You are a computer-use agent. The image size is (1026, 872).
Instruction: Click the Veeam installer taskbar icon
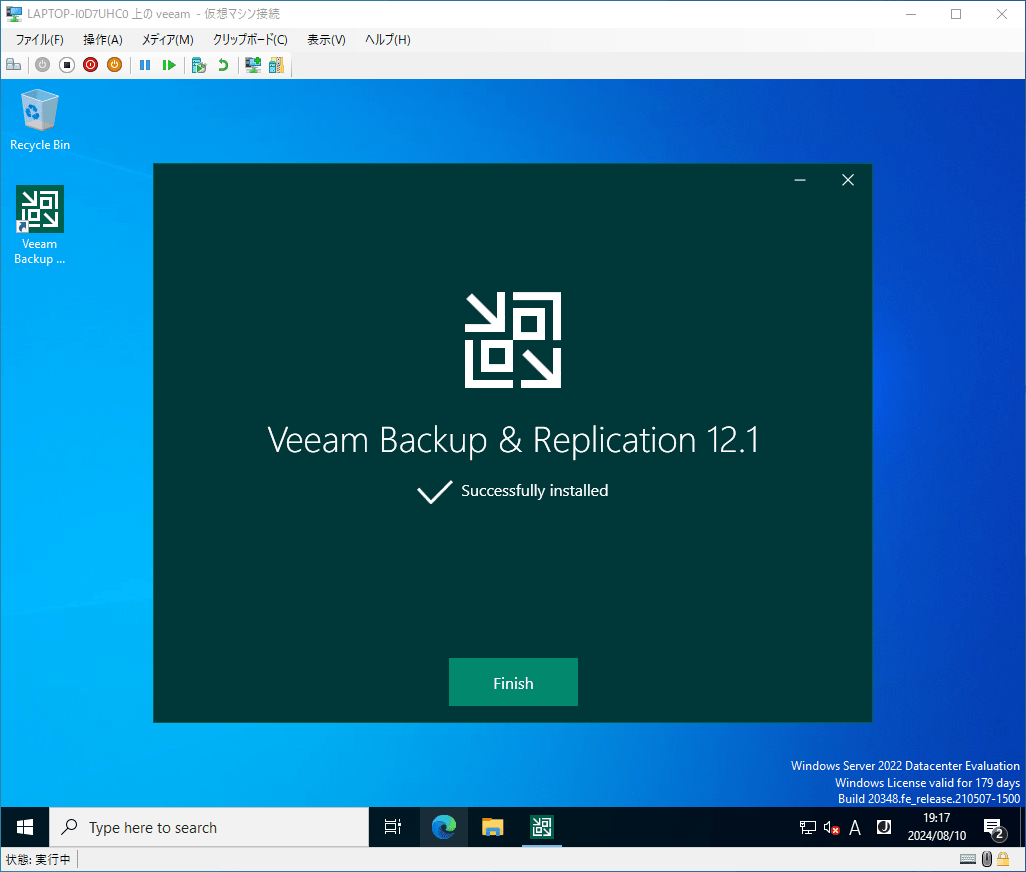tap(542, 828)
